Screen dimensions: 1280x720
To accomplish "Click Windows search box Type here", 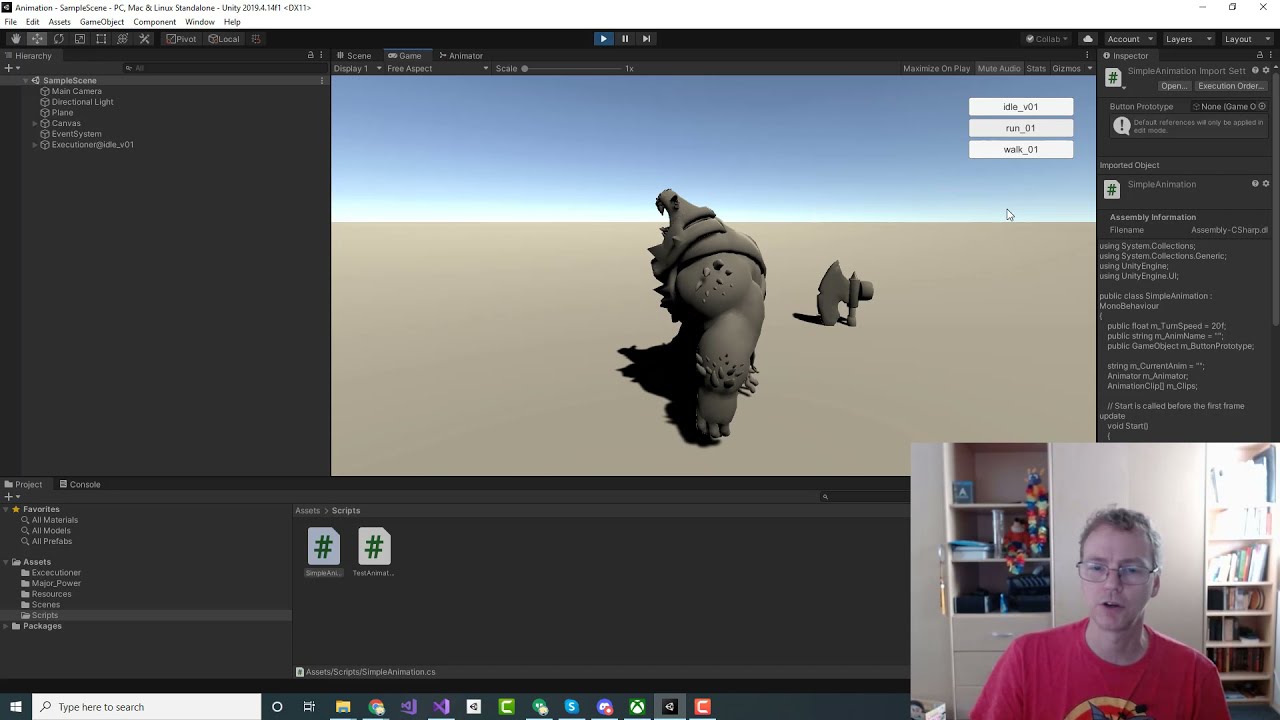I will 146,707.
